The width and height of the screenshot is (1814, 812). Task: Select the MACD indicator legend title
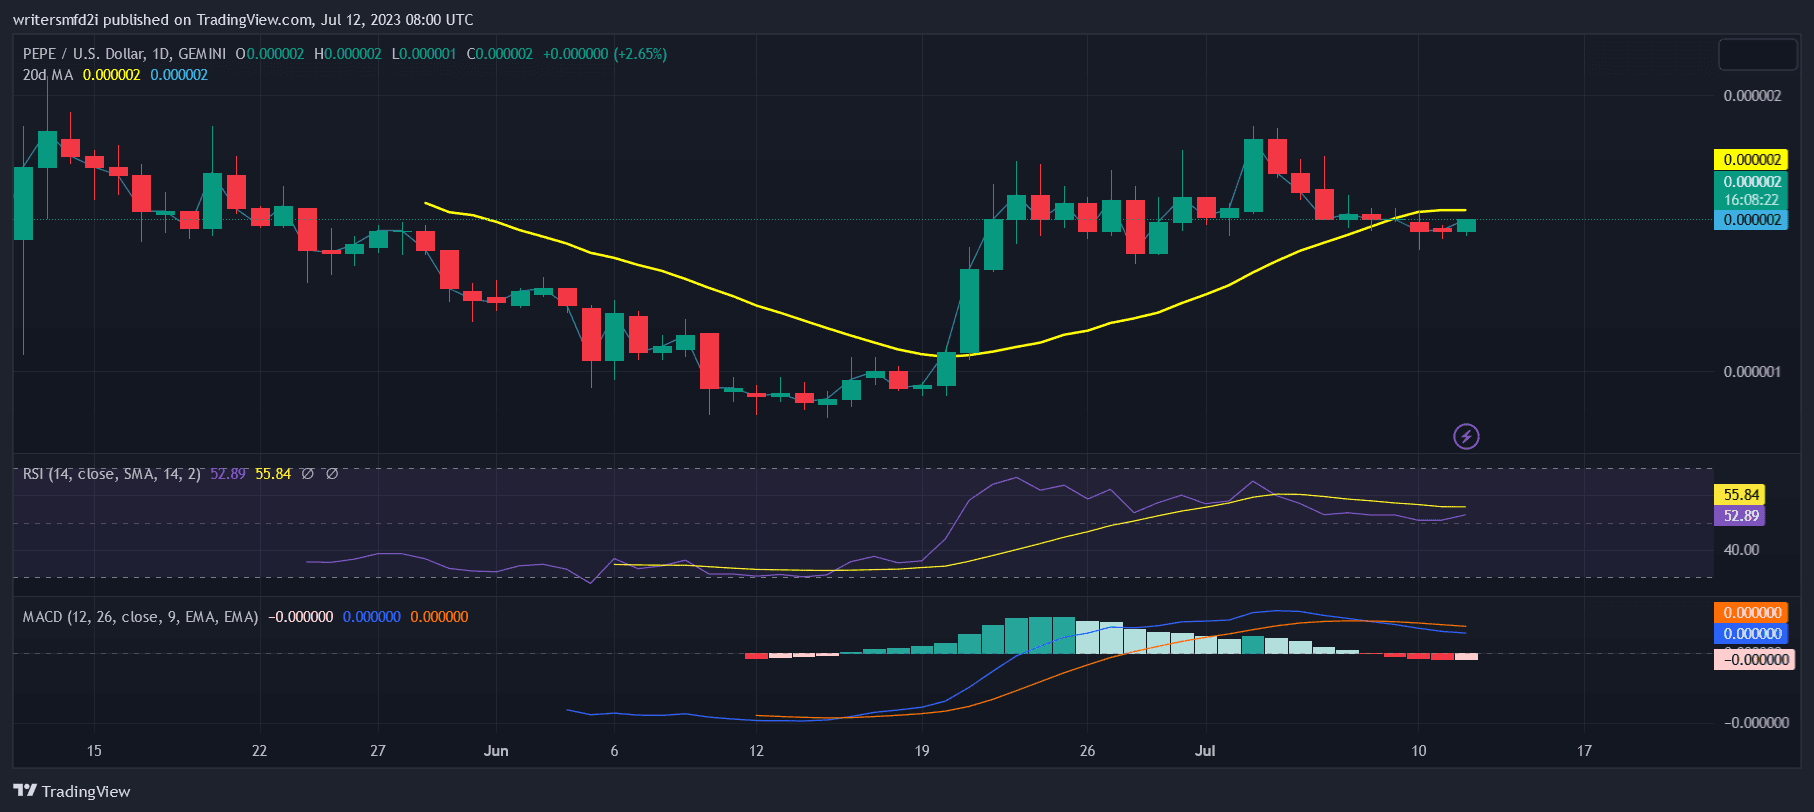(140, 617)
